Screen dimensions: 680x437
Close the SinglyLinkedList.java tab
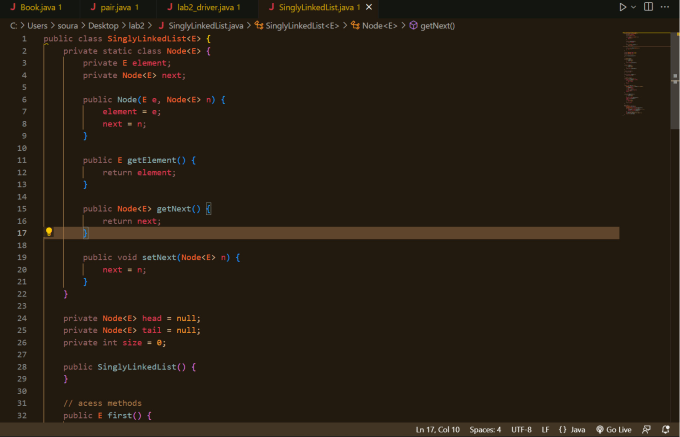(x=369, y=7)
